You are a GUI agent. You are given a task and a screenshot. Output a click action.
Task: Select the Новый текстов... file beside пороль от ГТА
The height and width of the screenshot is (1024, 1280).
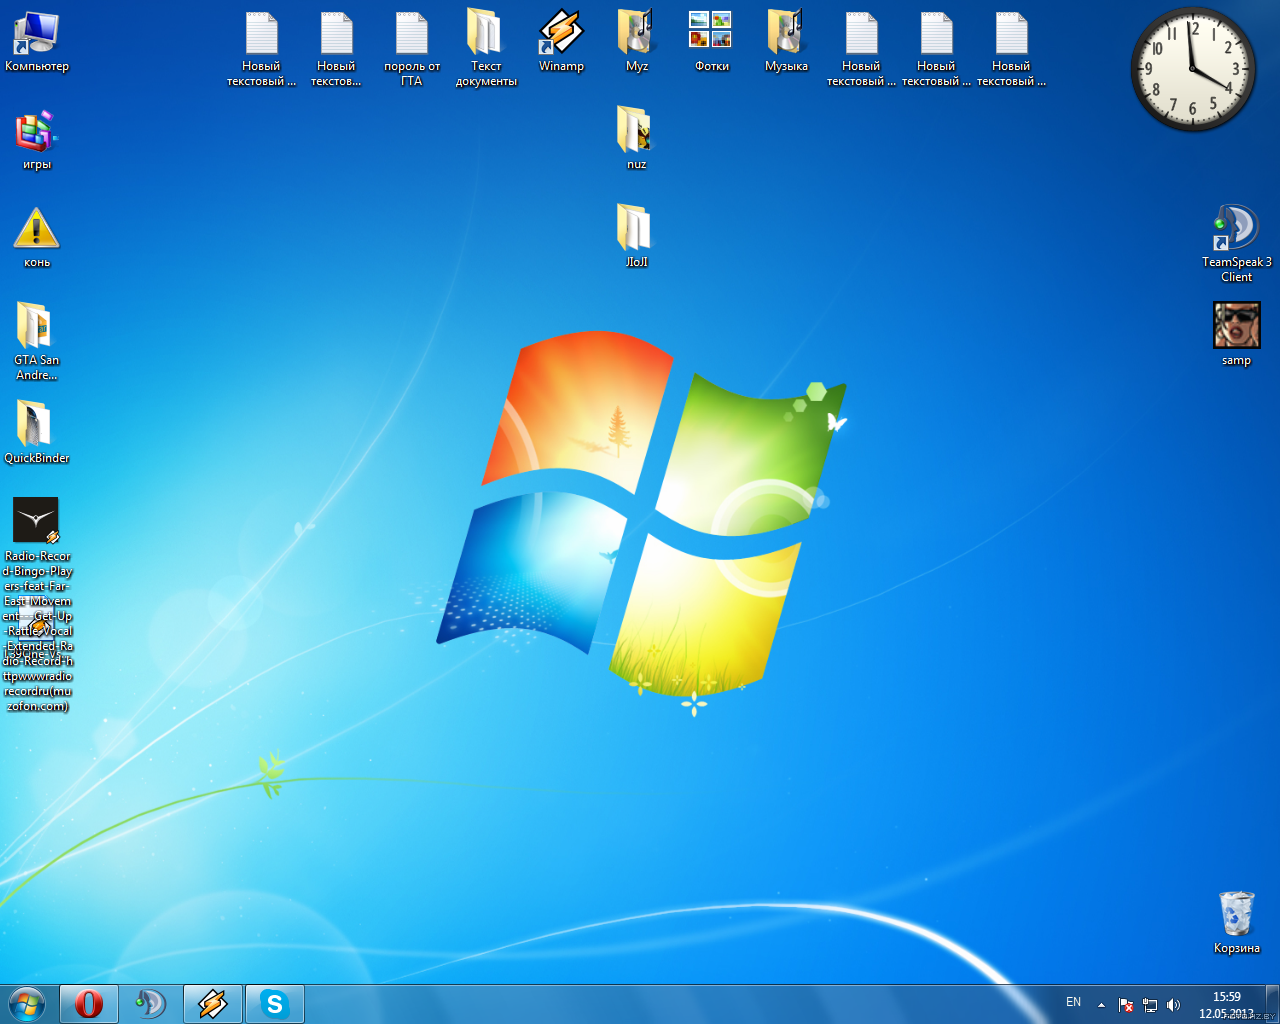click(336, 49)
